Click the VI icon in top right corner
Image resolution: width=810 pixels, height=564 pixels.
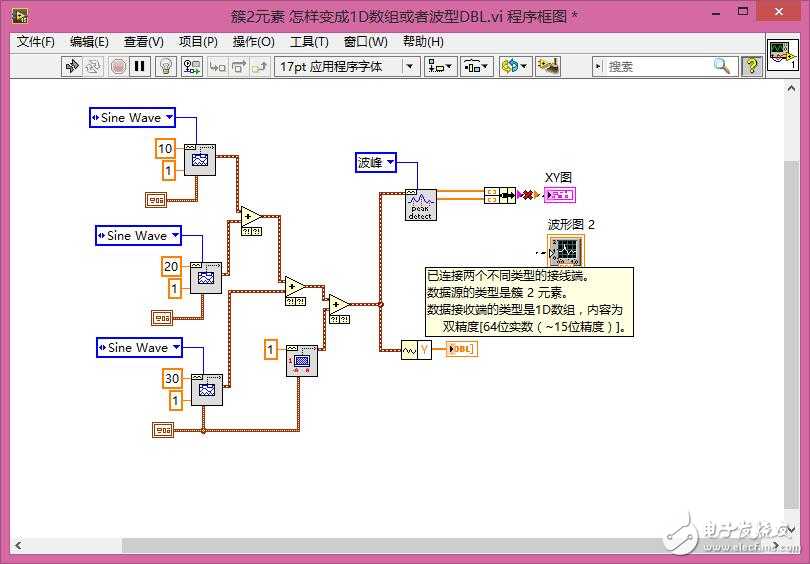783,55
